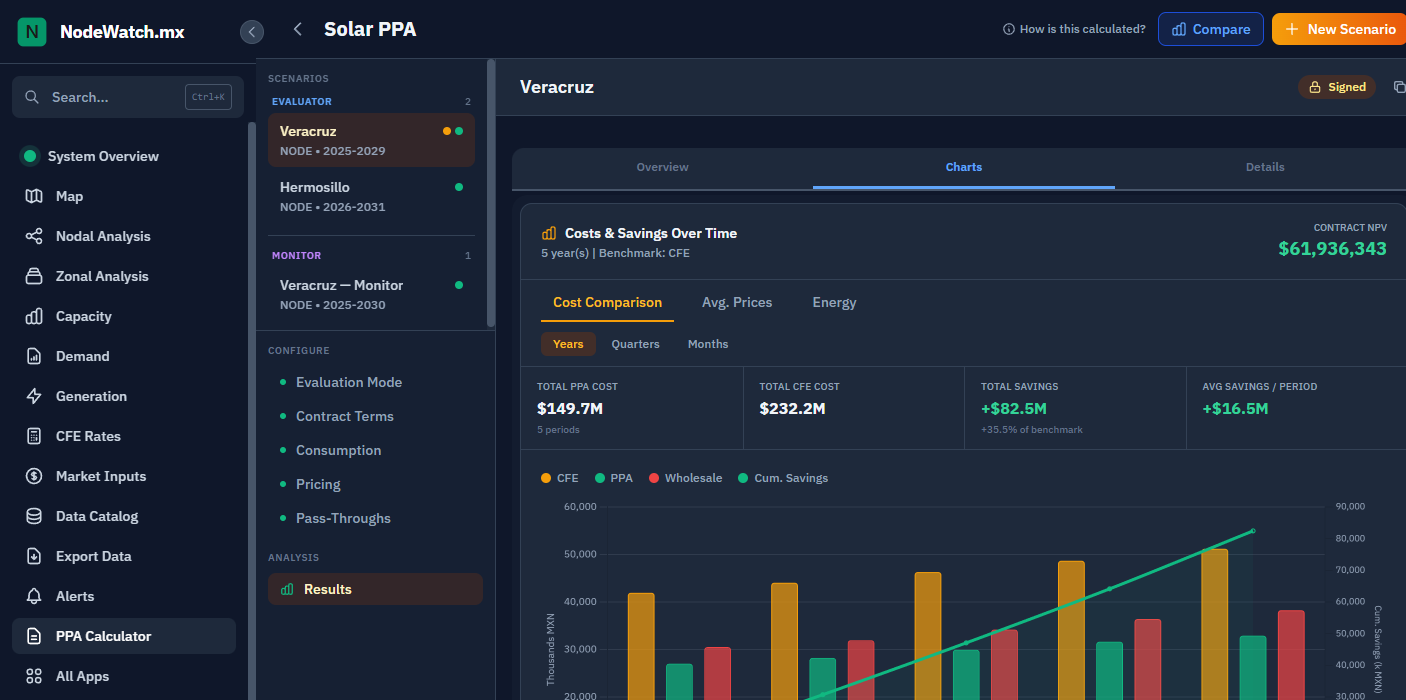Click the Map sidebar icon
Image resolution: width=1406 pixels, height=700 pixels.
click(x=34, y=196)
